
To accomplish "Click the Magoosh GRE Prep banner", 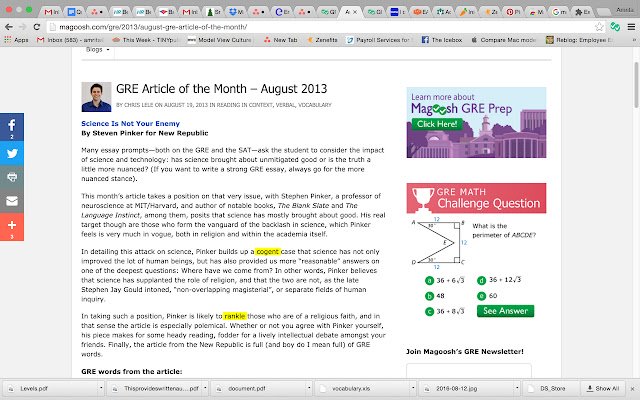I will (x=476, y=122).
